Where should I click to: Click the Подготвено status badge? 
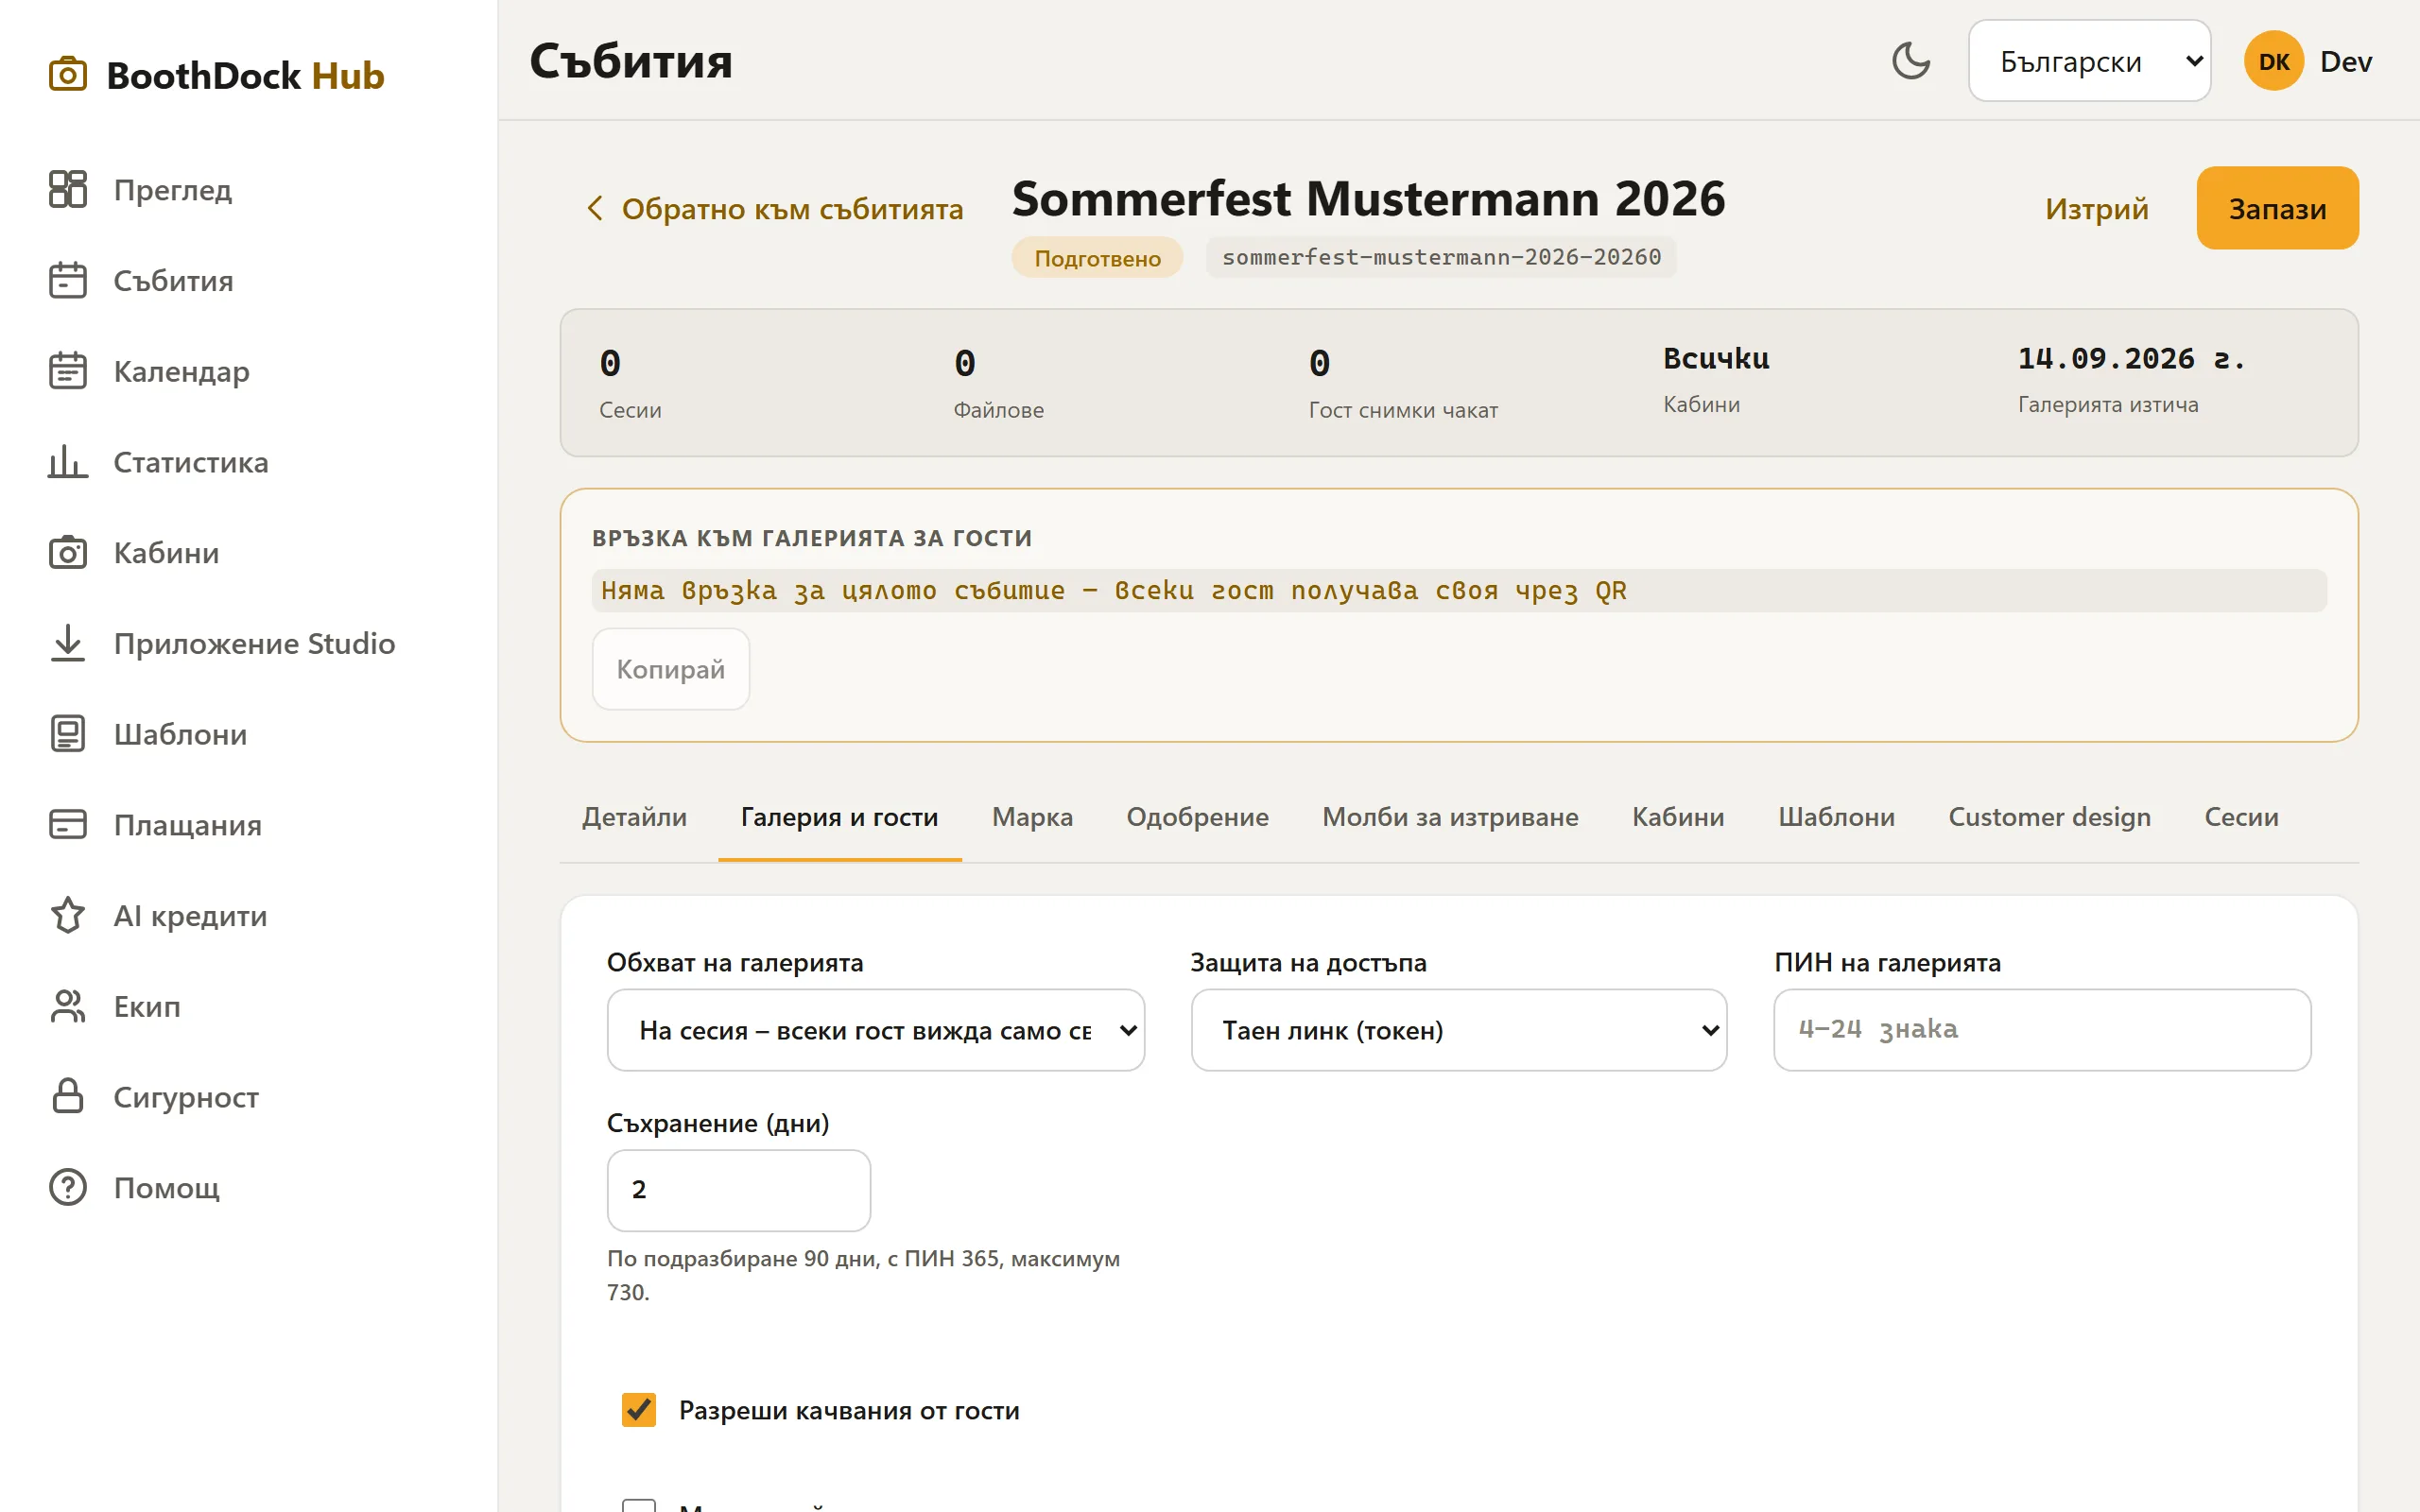tap(1097, 258)
